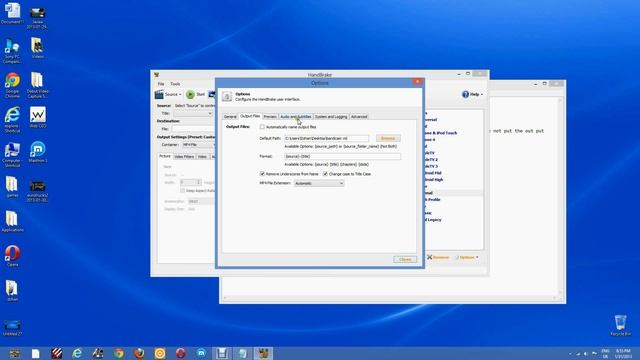Open the Computer shortcut on desktop
The width and height of the screenshot is (640, 360).
point(12,155)
